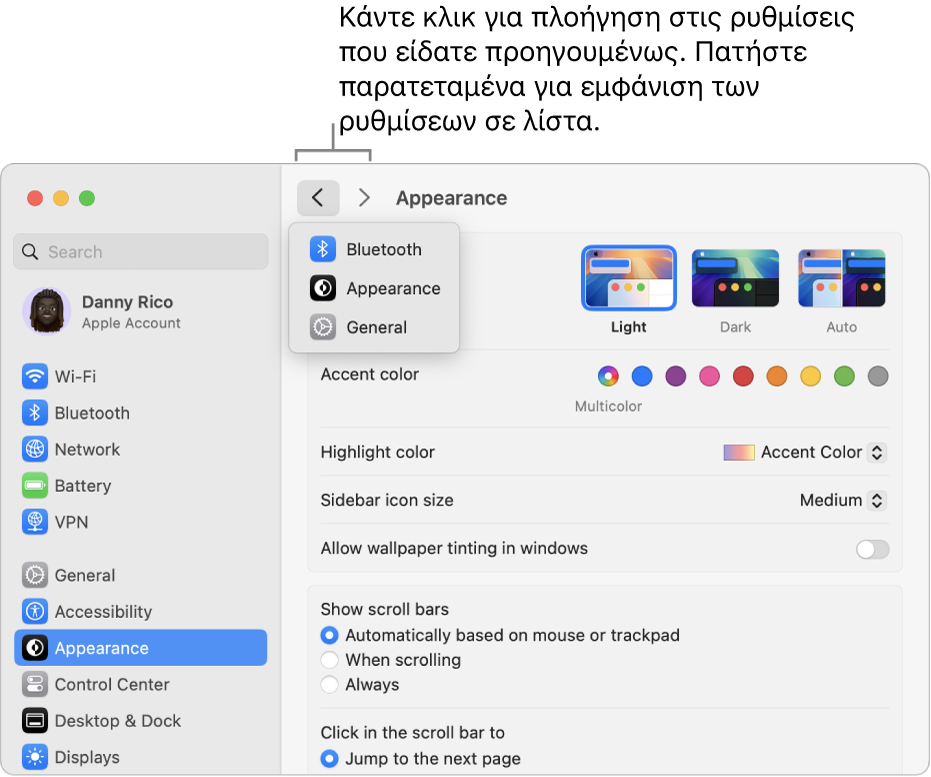931x777 pixels.
Task: Pick graphite accent color
Action: 878,376
